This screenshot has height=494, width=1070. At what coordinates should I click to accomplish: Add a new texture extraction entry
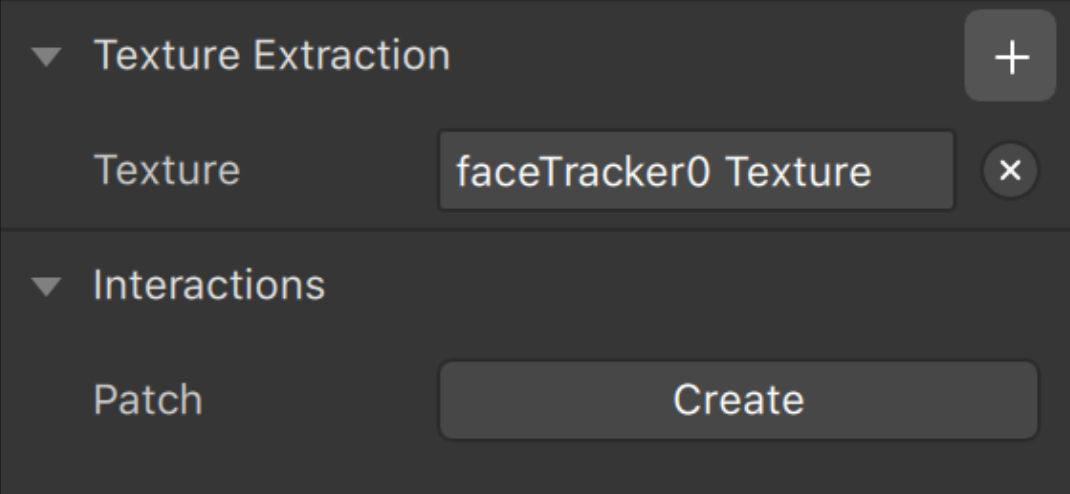1010,56
